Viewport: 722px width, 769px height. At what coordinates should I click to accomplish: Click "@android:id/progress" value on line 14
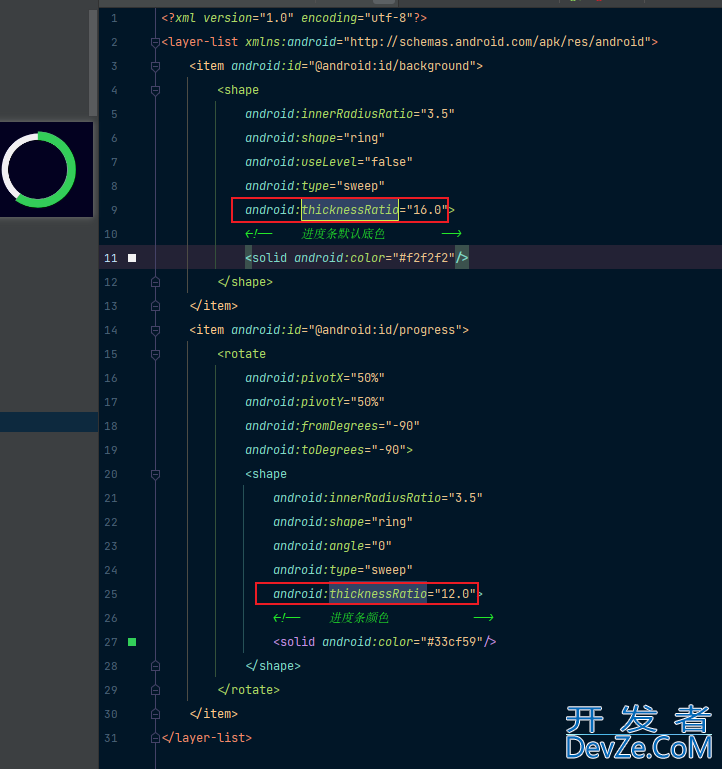[385, 330]
